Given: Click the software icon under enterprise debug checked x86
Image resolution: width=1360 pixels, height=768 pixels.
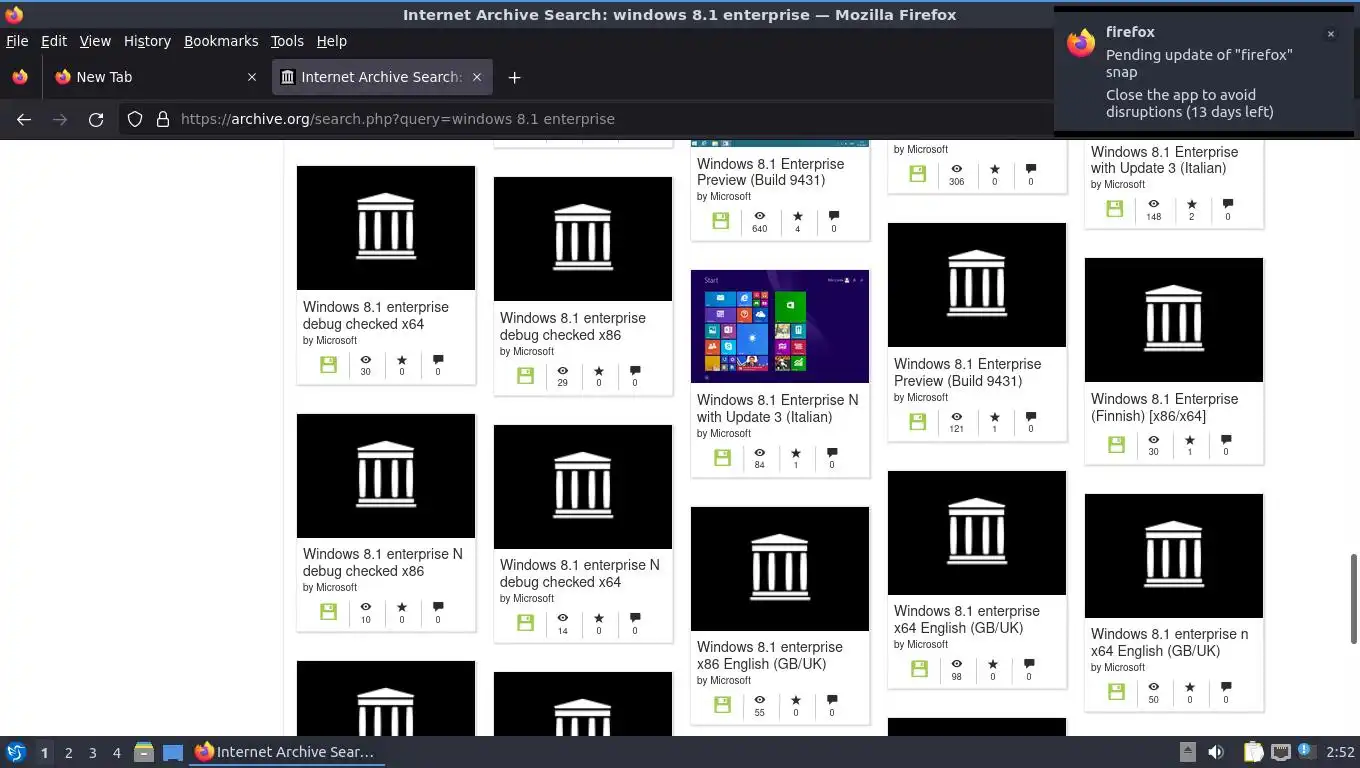Looking at the screenshot, I should 525,376.
